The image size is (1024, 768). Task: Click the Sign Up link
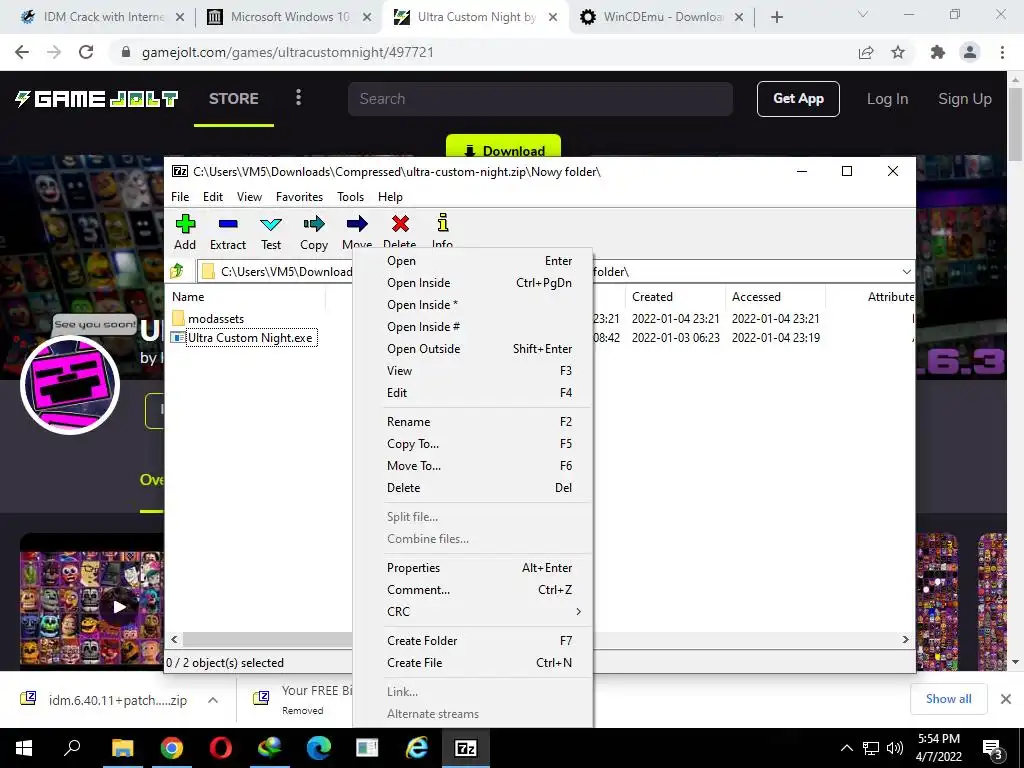point(965,99)
